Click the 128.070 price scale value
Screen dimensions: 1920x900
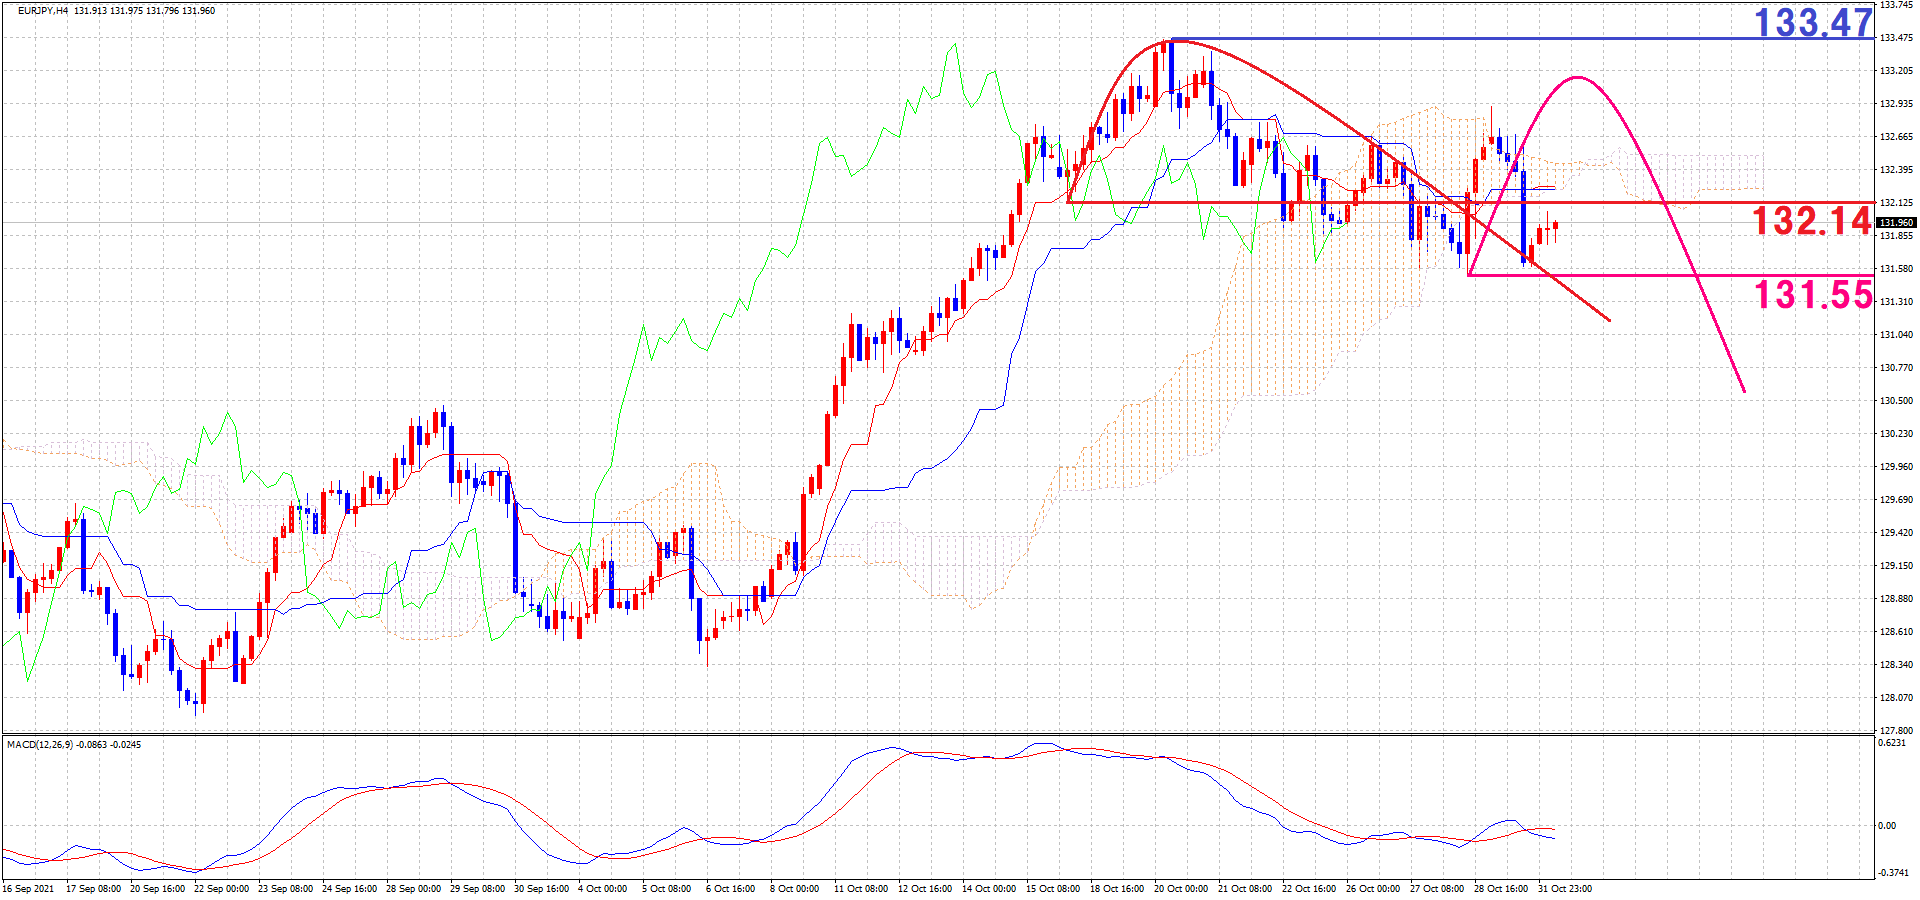1896,698
